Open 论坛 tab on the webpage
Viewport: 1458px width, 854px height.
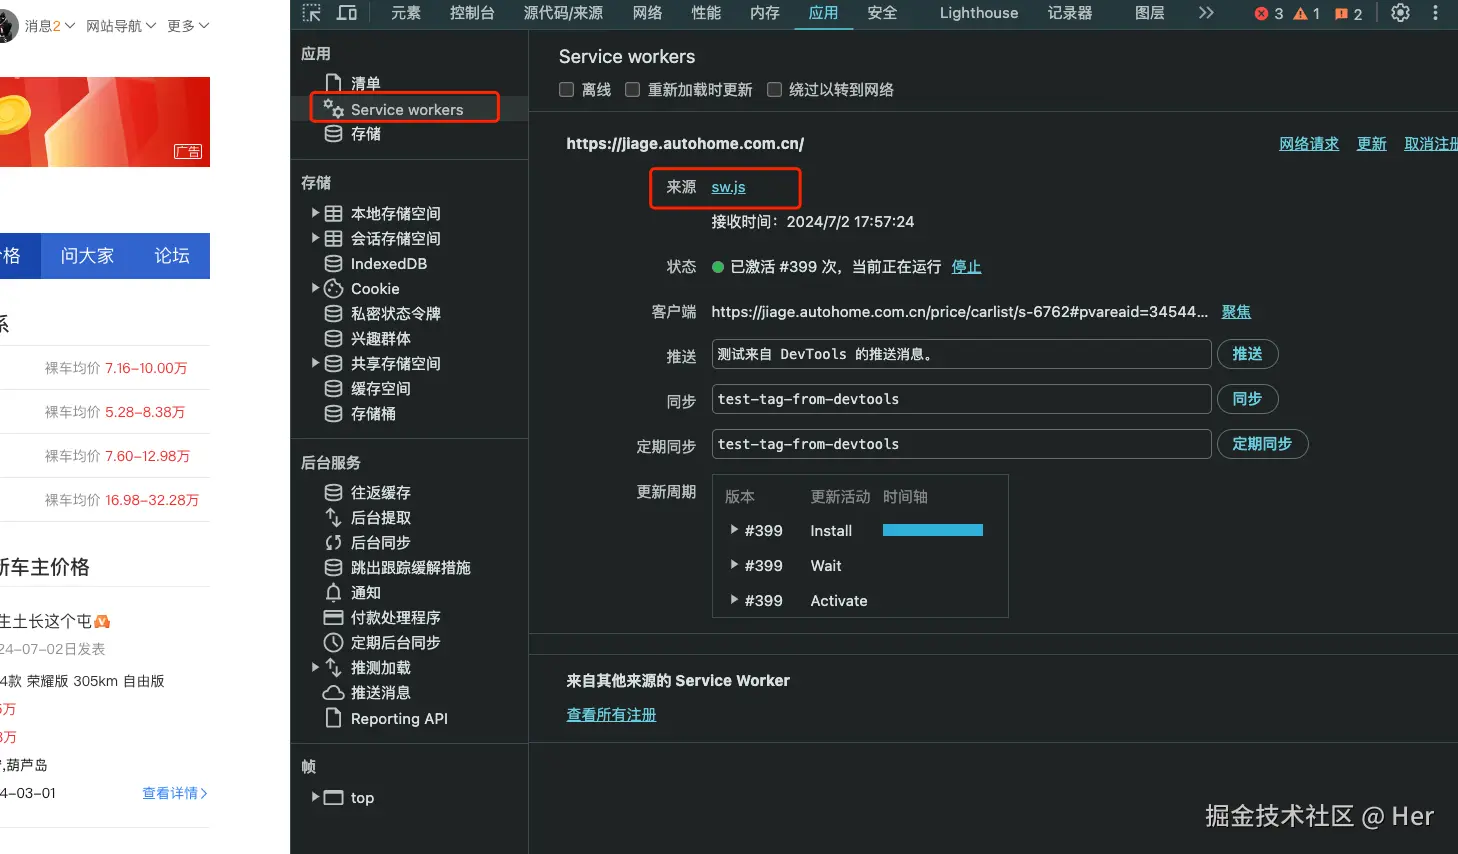pos(172,256)
